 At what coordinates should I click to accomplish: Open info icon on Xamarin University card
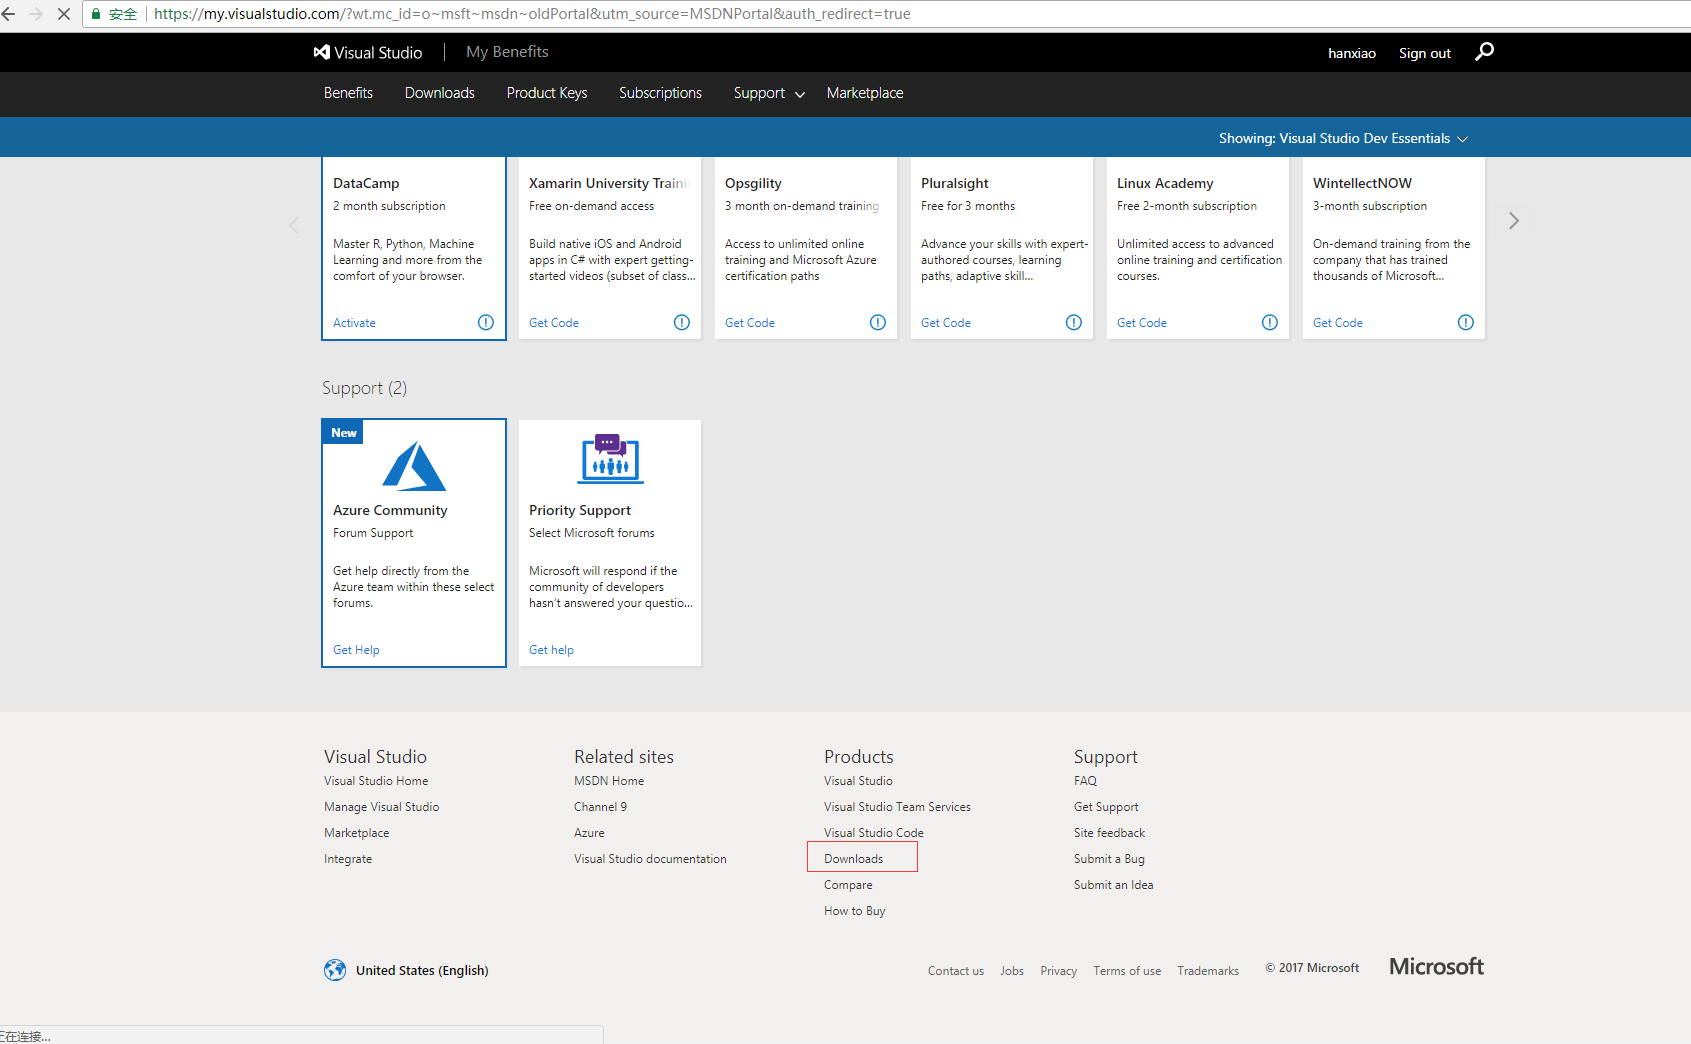(682, 322)
